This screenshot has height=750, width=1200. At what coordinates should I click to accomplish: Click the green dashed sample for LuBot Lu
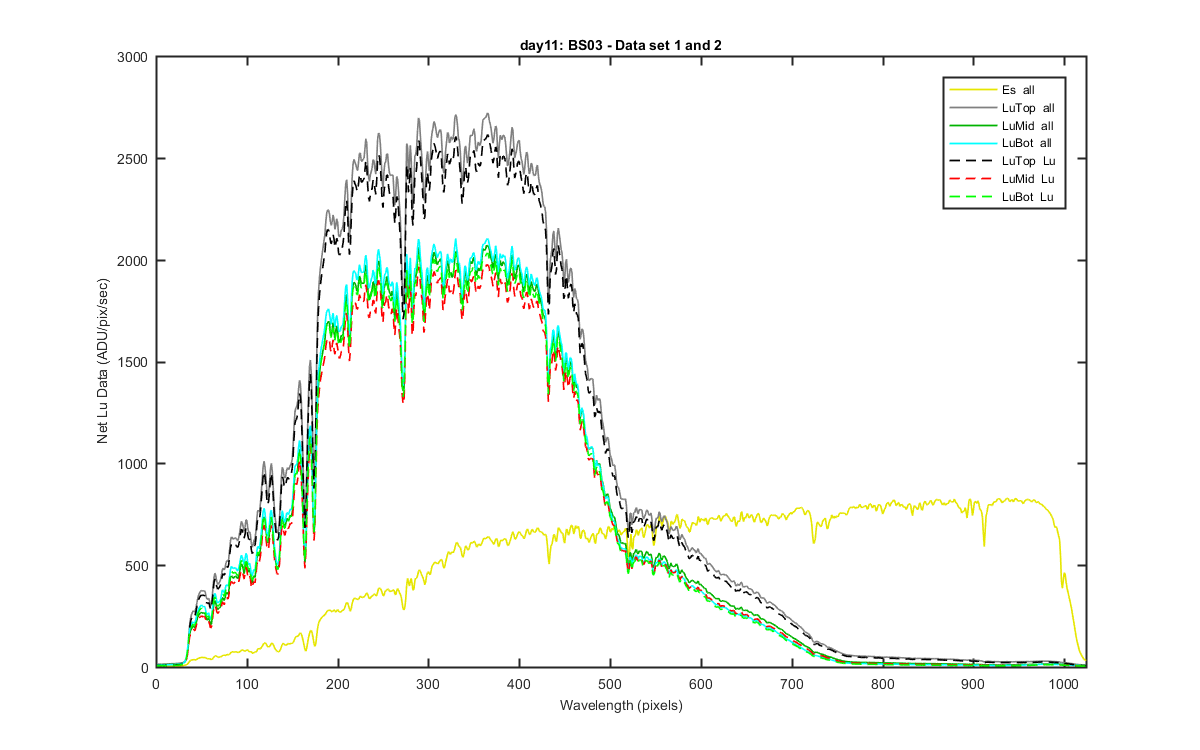[972, 198]
